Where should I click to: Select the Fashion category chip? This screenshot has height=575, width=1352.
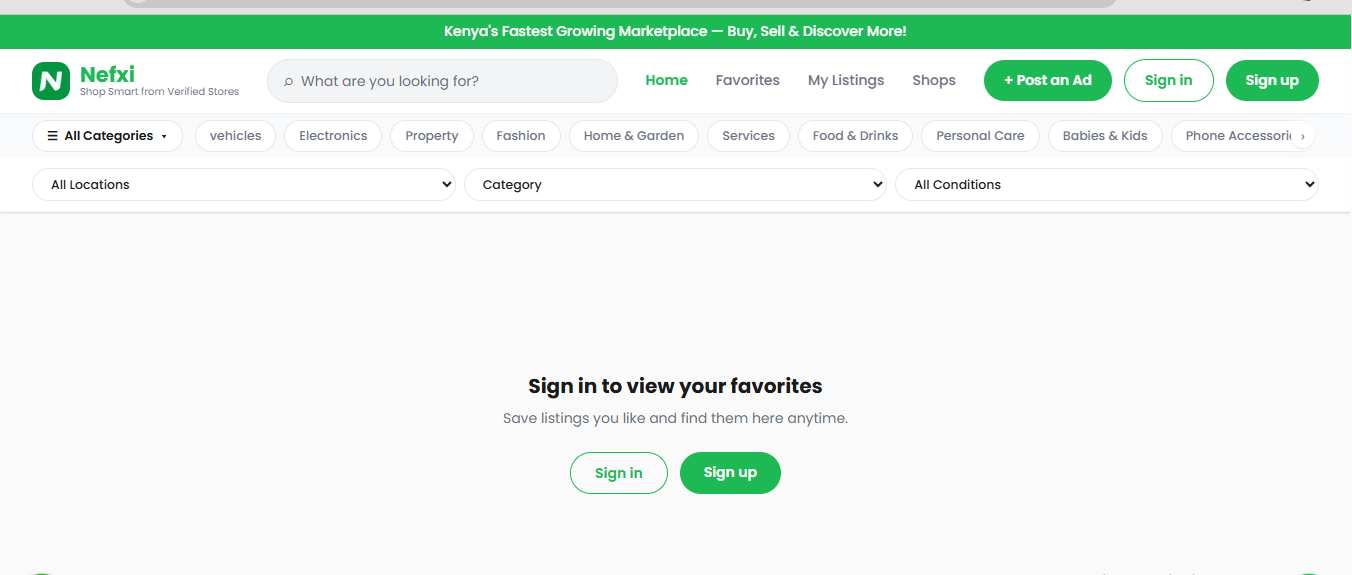[521, 136]
